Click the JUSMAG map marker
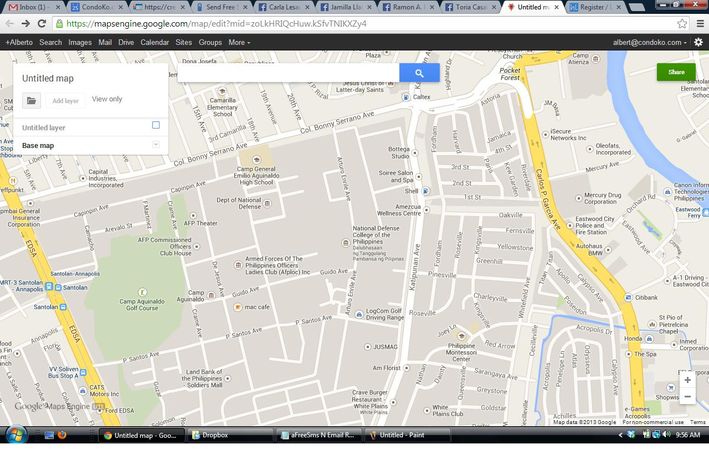709x475 pixels. [368, 347]
